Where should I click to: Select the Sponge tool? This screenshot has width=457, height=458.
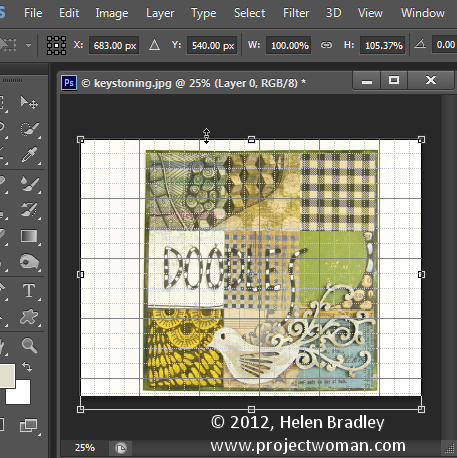pyautogui.click(x=29, y=262)
